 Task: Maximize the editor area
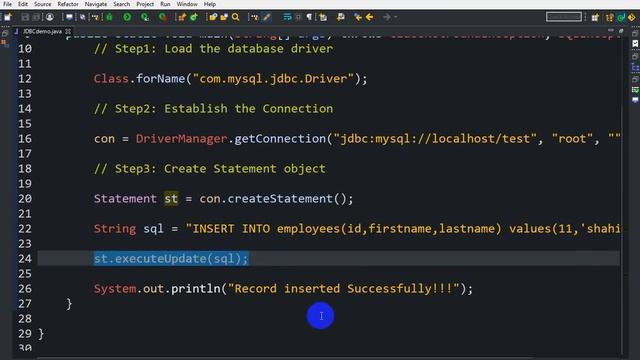[x=621, y=31]
